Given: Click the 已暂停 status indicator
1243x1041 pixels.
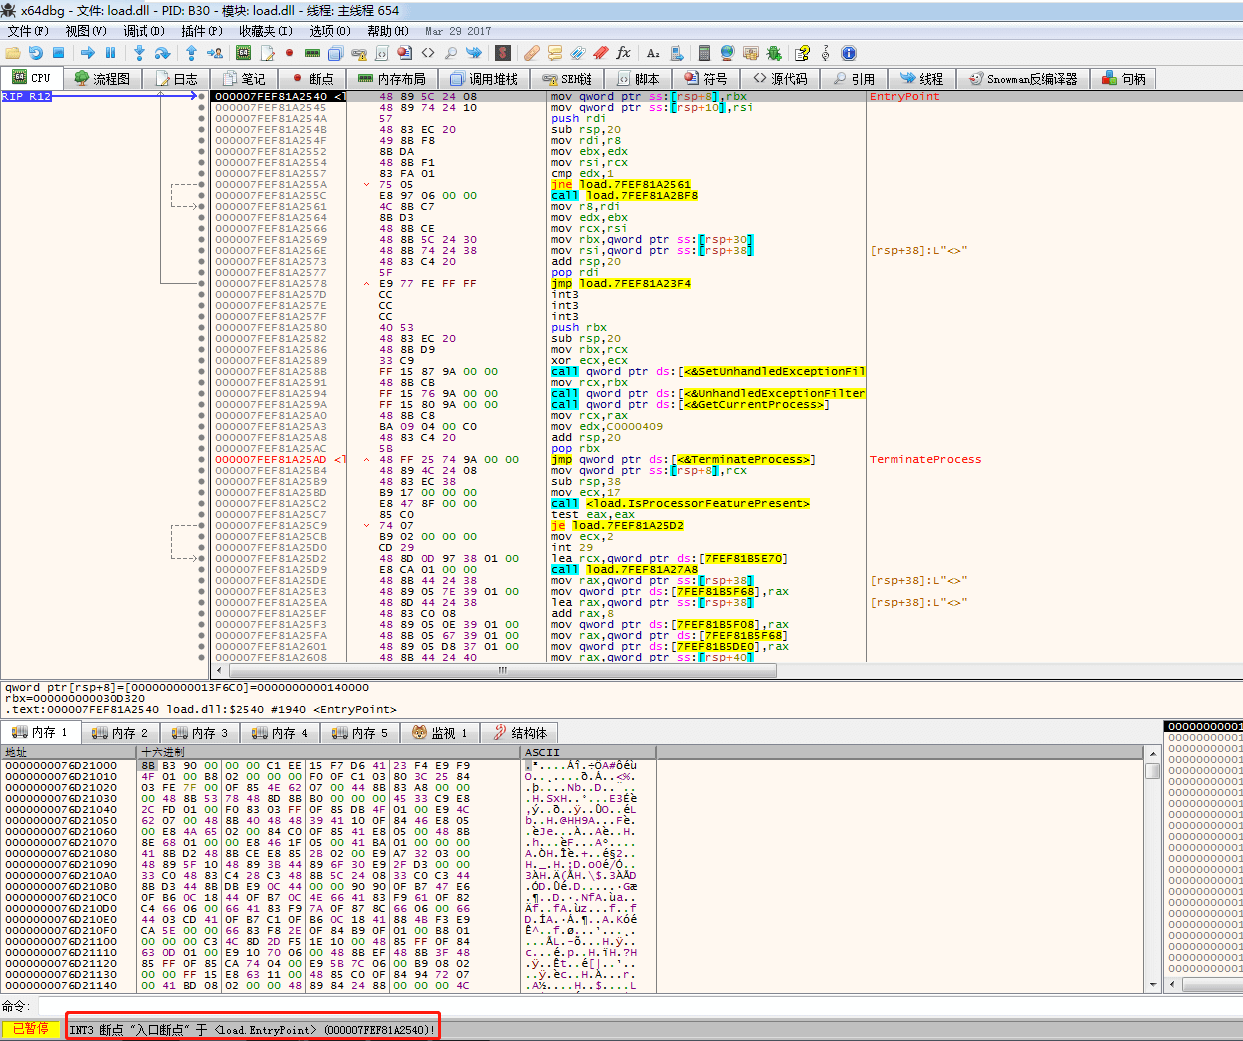Looking at the screenshot, I should click(31, 1029).
